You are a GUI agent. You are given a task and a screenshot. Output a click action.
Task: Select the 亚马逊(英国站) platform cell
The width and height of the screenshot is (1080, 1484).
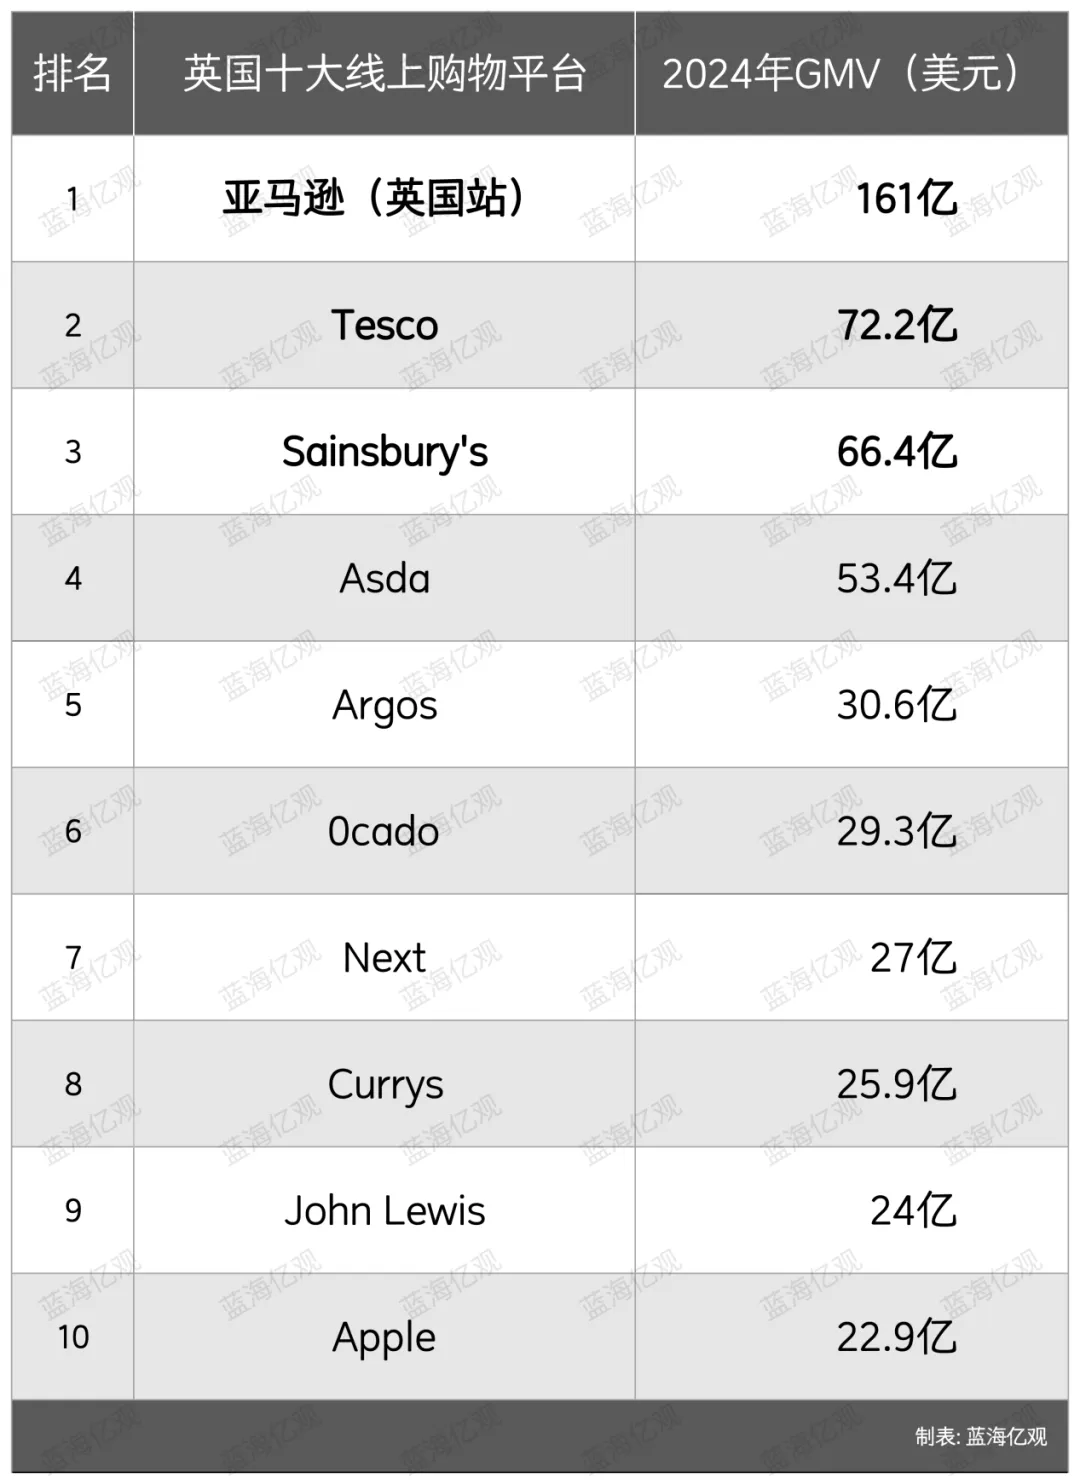(375, 198)
